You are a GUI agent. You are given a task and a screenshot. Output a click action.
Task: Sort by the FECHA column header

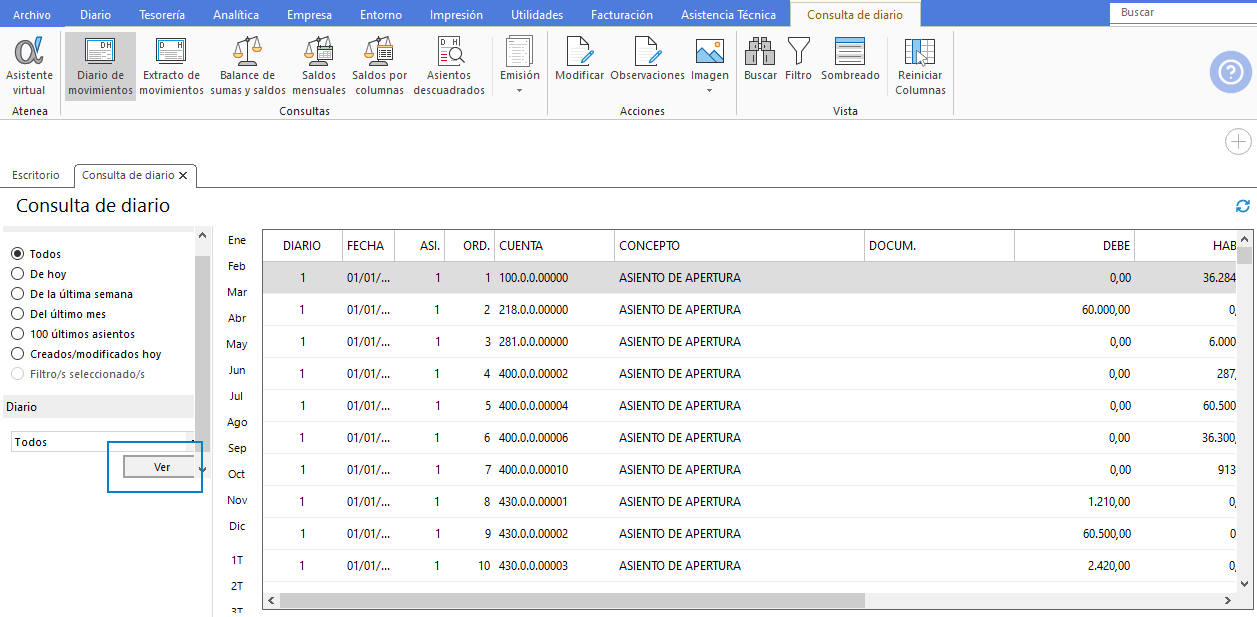pos(368,246)
